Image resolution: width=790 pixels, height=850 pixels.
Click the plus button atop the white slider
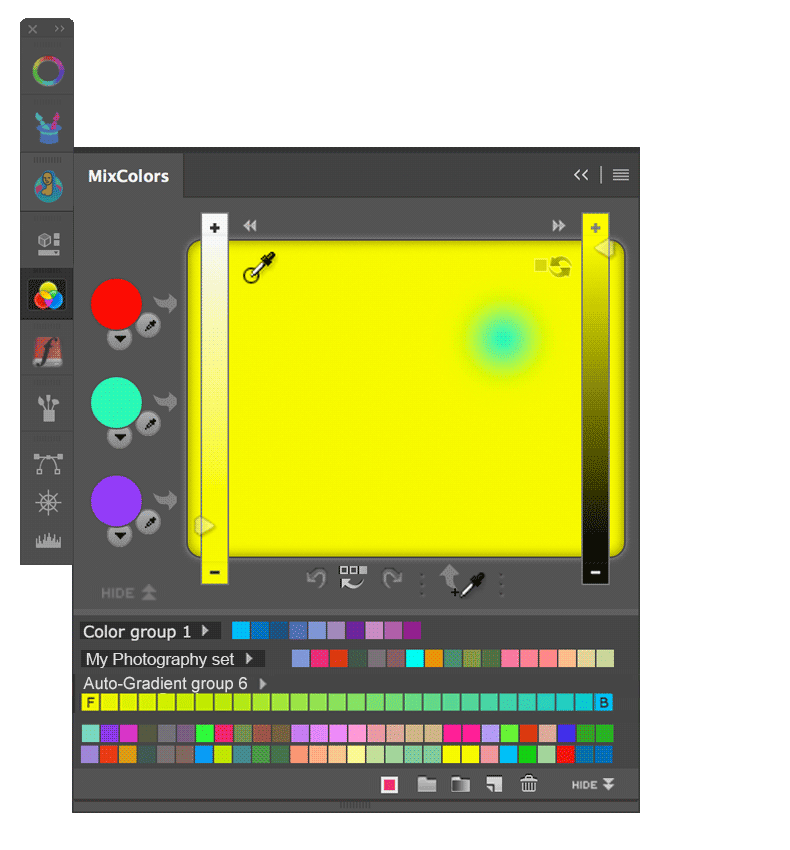214,228
